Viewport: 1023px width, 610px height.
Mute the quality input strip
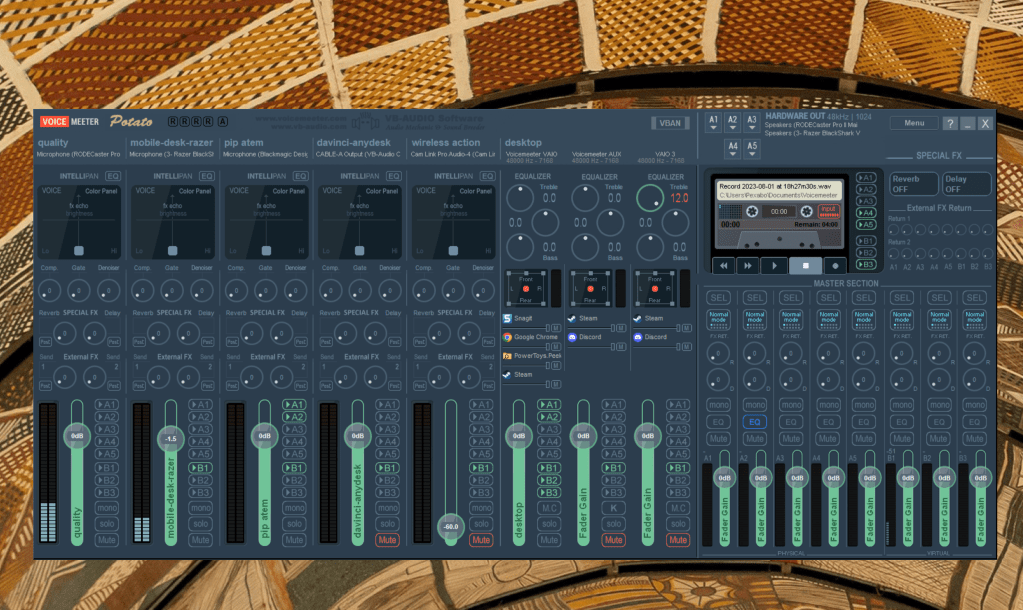click(x=106, y=540)
